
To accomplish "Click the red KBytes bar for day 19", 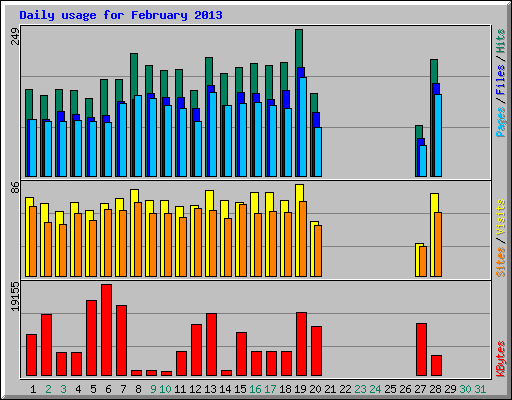I will [x=301, y=344].
